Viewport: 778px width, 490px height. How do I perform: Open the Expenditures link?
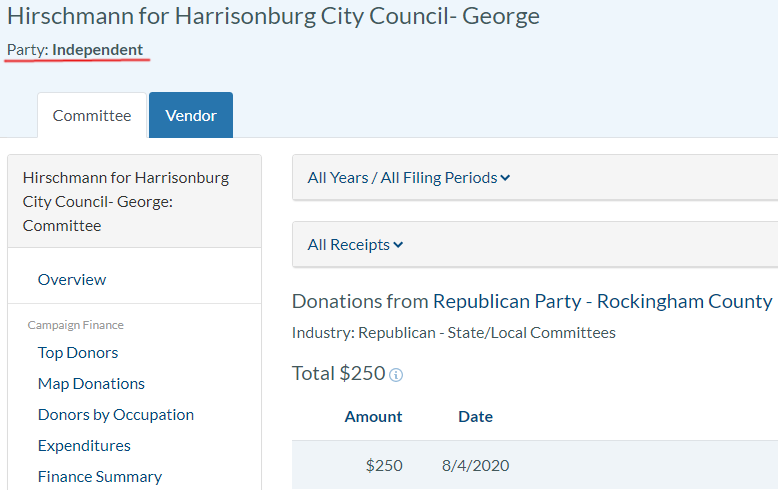pos(84,446)
